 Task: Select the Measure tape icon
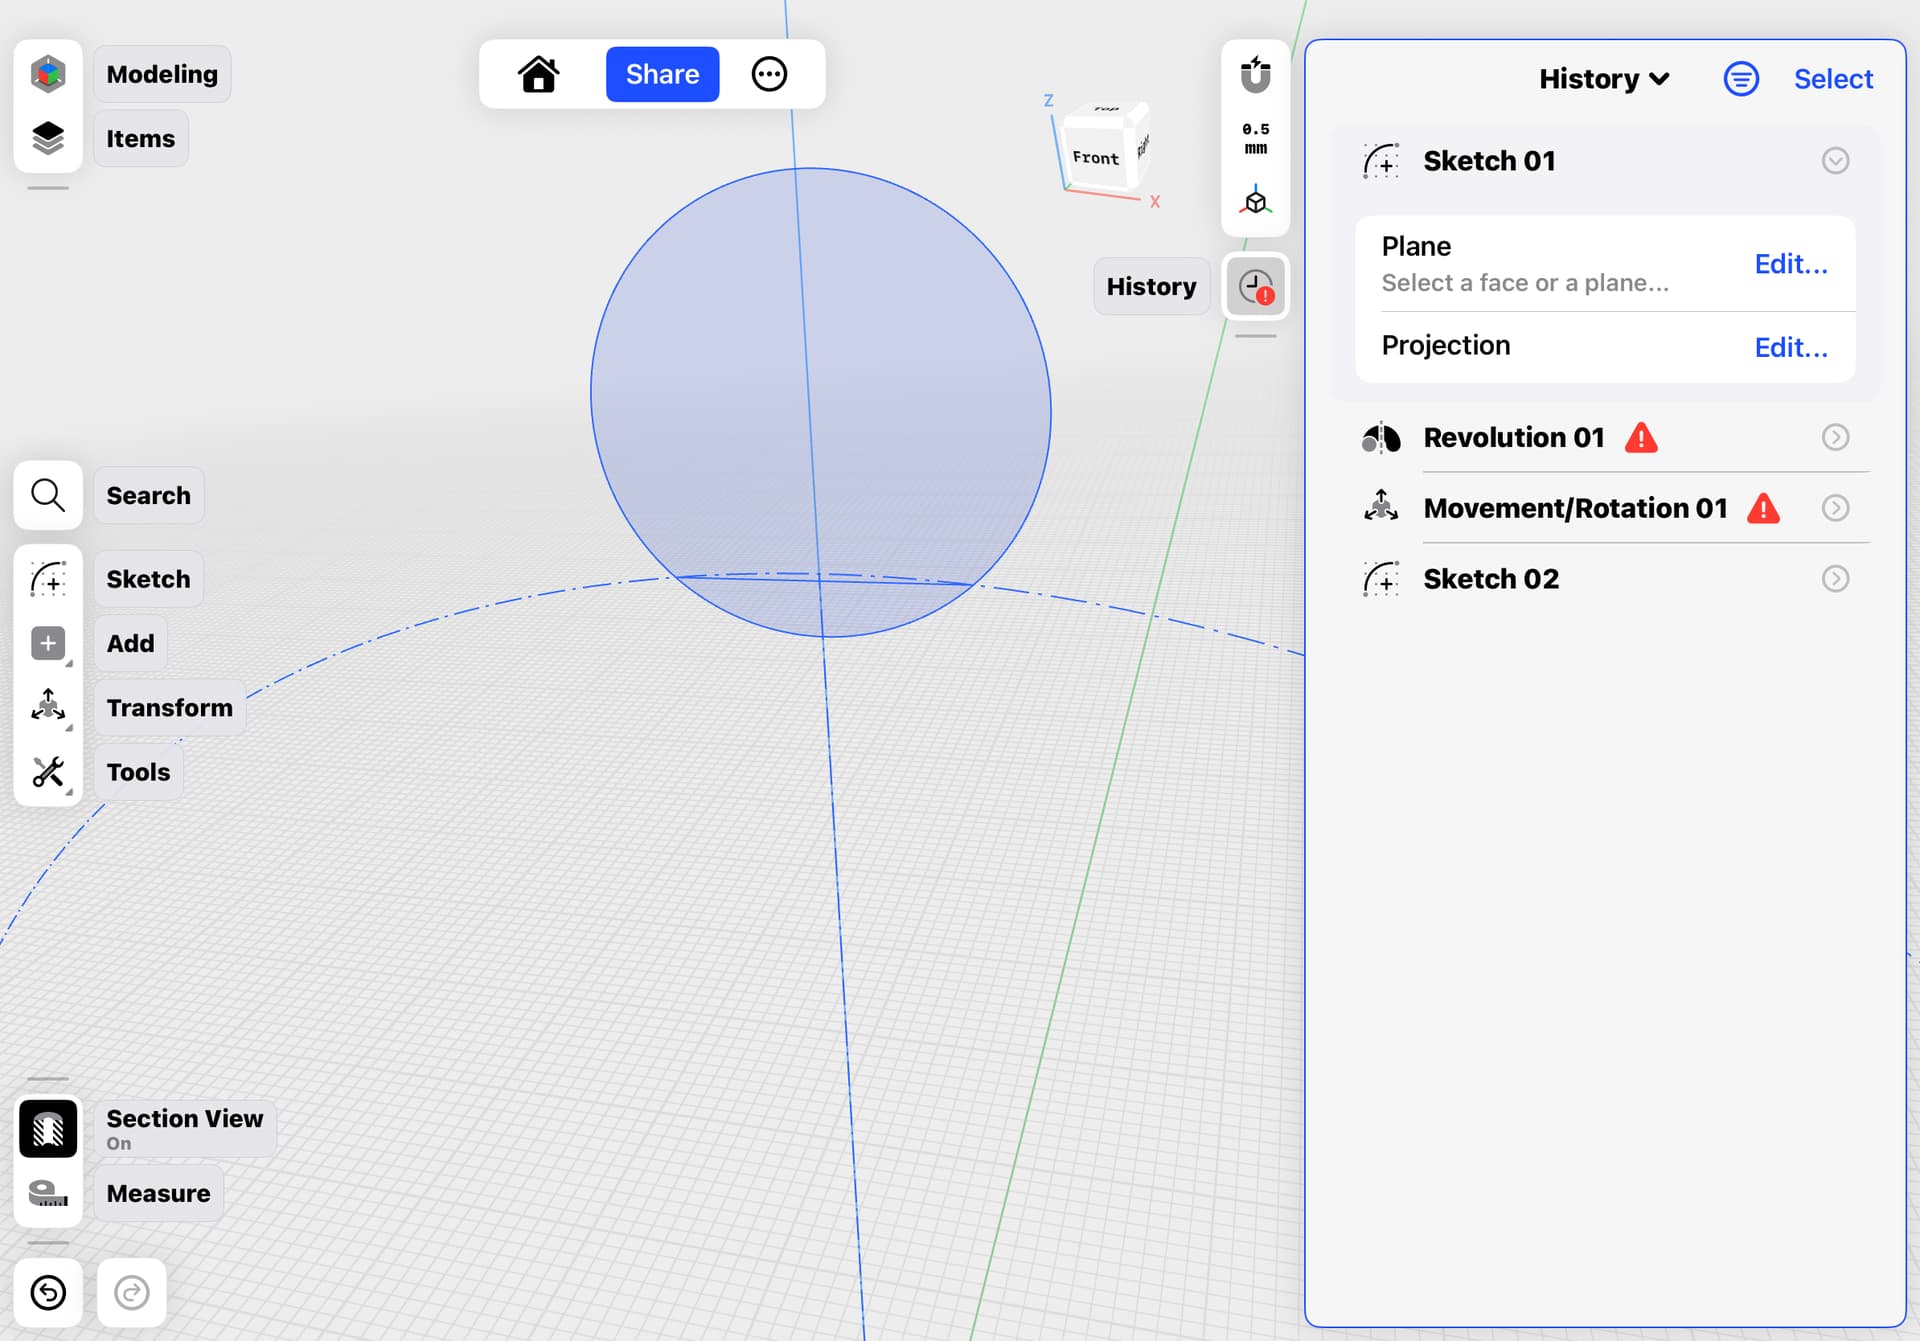tap(48, 1193)
